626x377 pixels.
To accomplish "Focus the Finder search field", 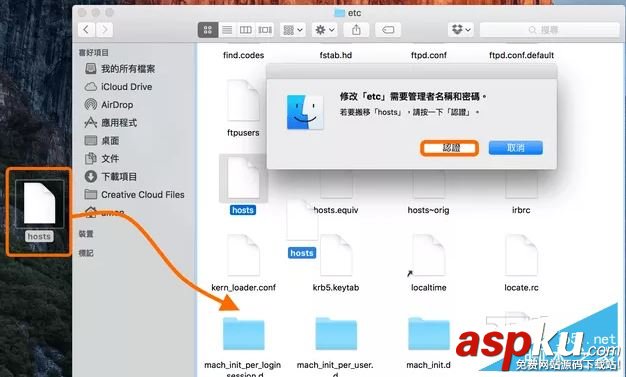I will tap(549, 30).
